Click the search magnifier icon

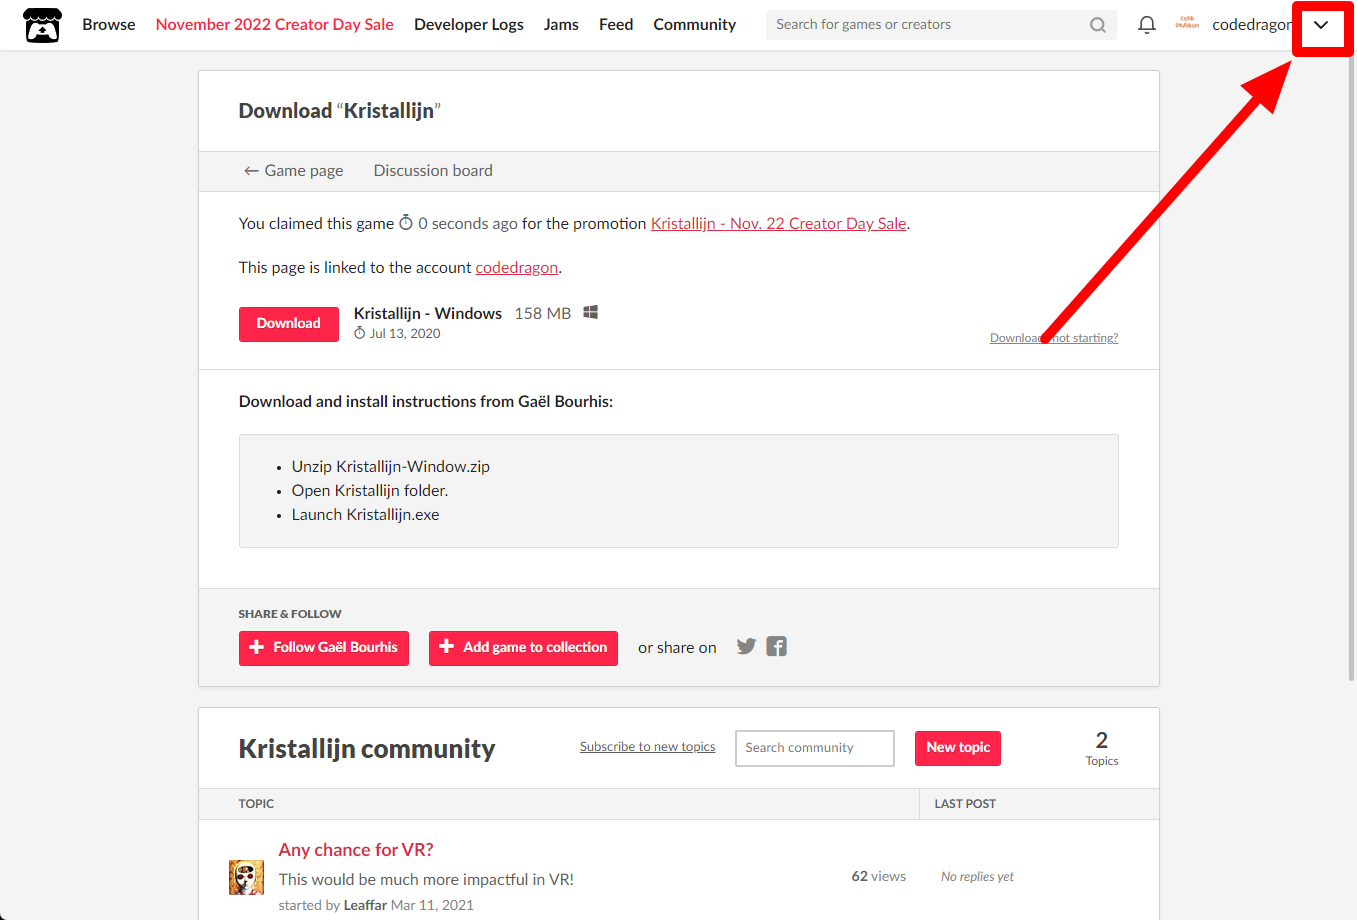[x=1098, y=25]
